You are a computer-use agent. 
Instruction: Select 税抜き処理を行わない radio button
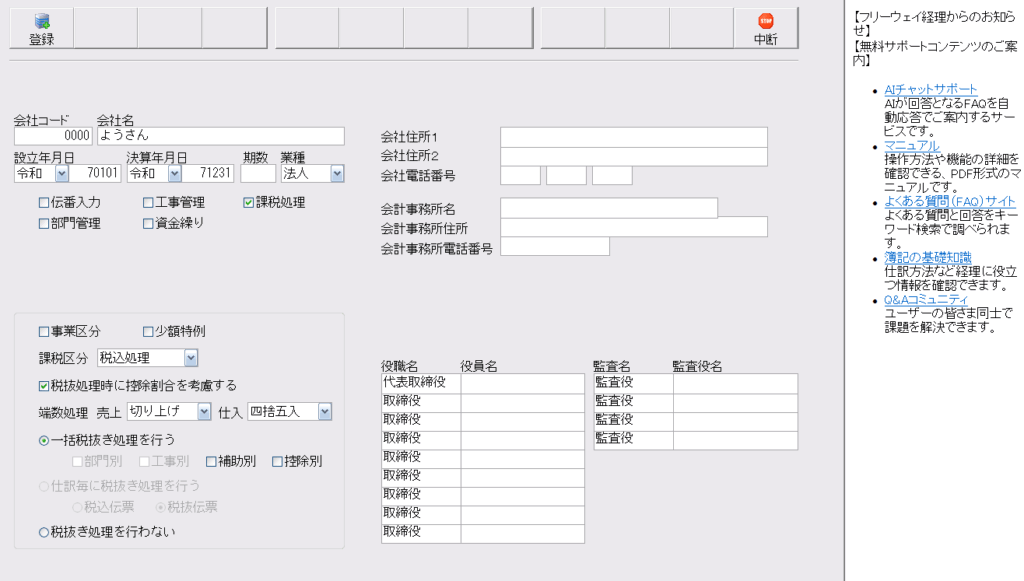(44, 532)
